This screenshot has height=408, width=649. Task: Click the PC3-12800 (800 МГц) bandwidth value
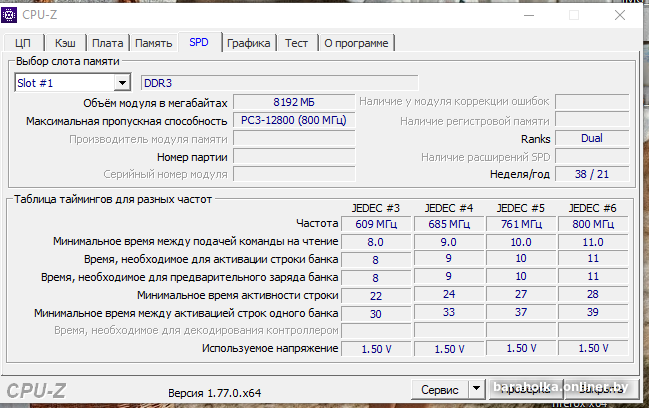click(294, 120)
